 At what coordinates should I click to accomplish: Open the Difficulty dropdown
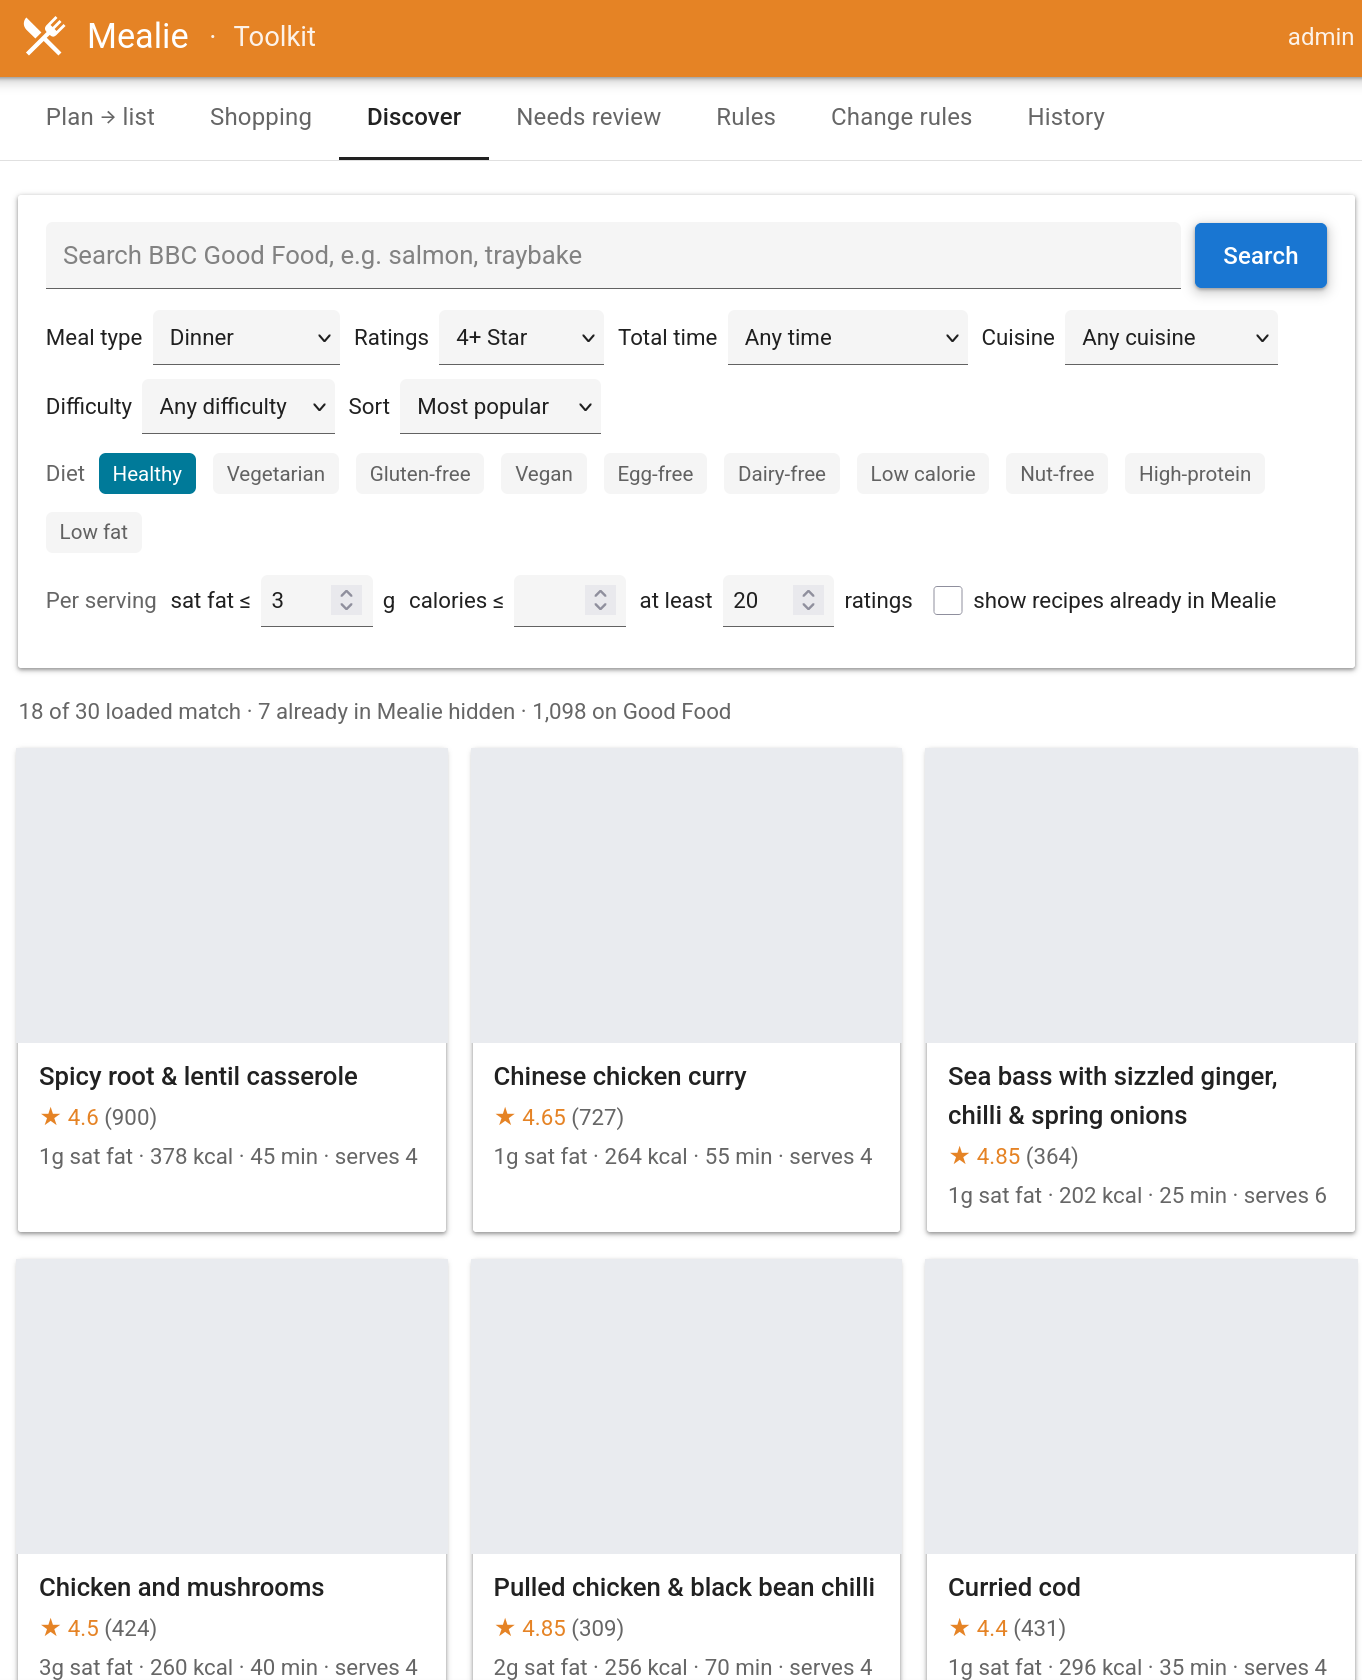(x=238, y=407)
